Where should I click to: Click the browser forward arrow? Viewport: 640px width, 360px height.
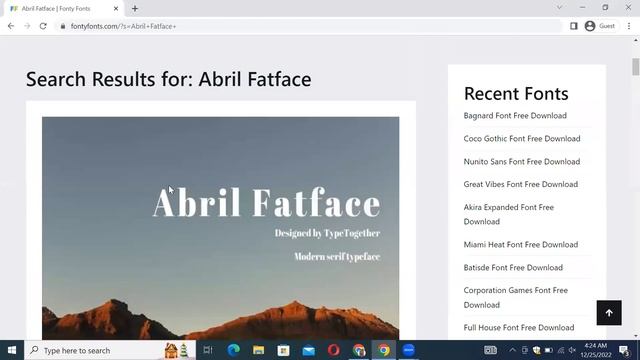27,26
